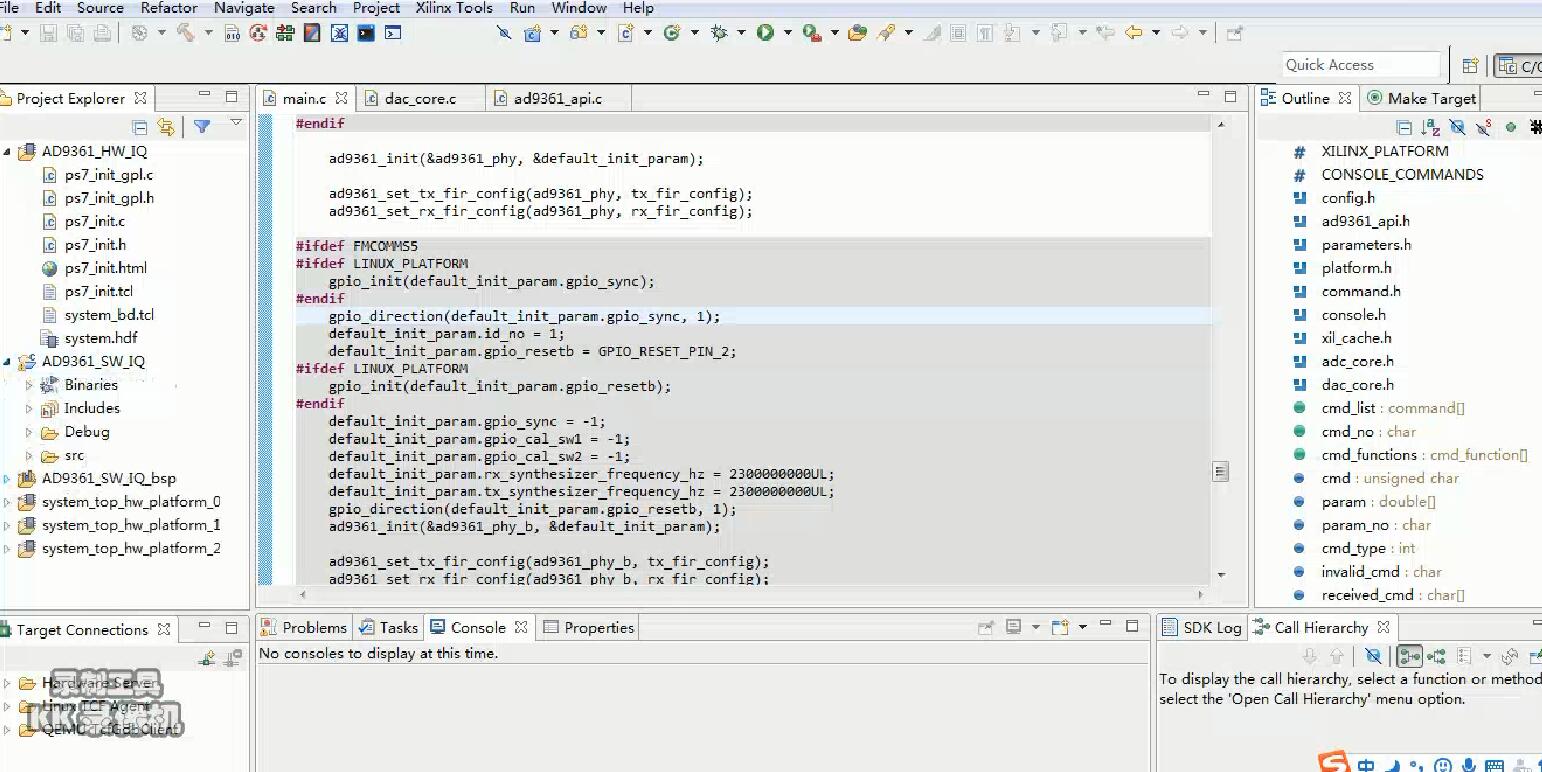Click the green Run icon

[765, 33]
